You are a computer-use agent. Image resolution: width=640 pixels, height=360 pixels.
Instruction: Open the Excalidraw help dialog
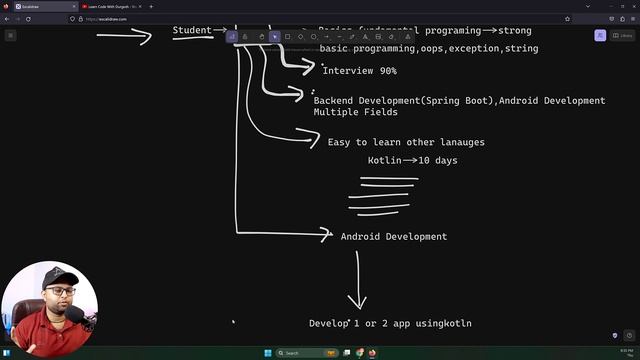point(629,336)
